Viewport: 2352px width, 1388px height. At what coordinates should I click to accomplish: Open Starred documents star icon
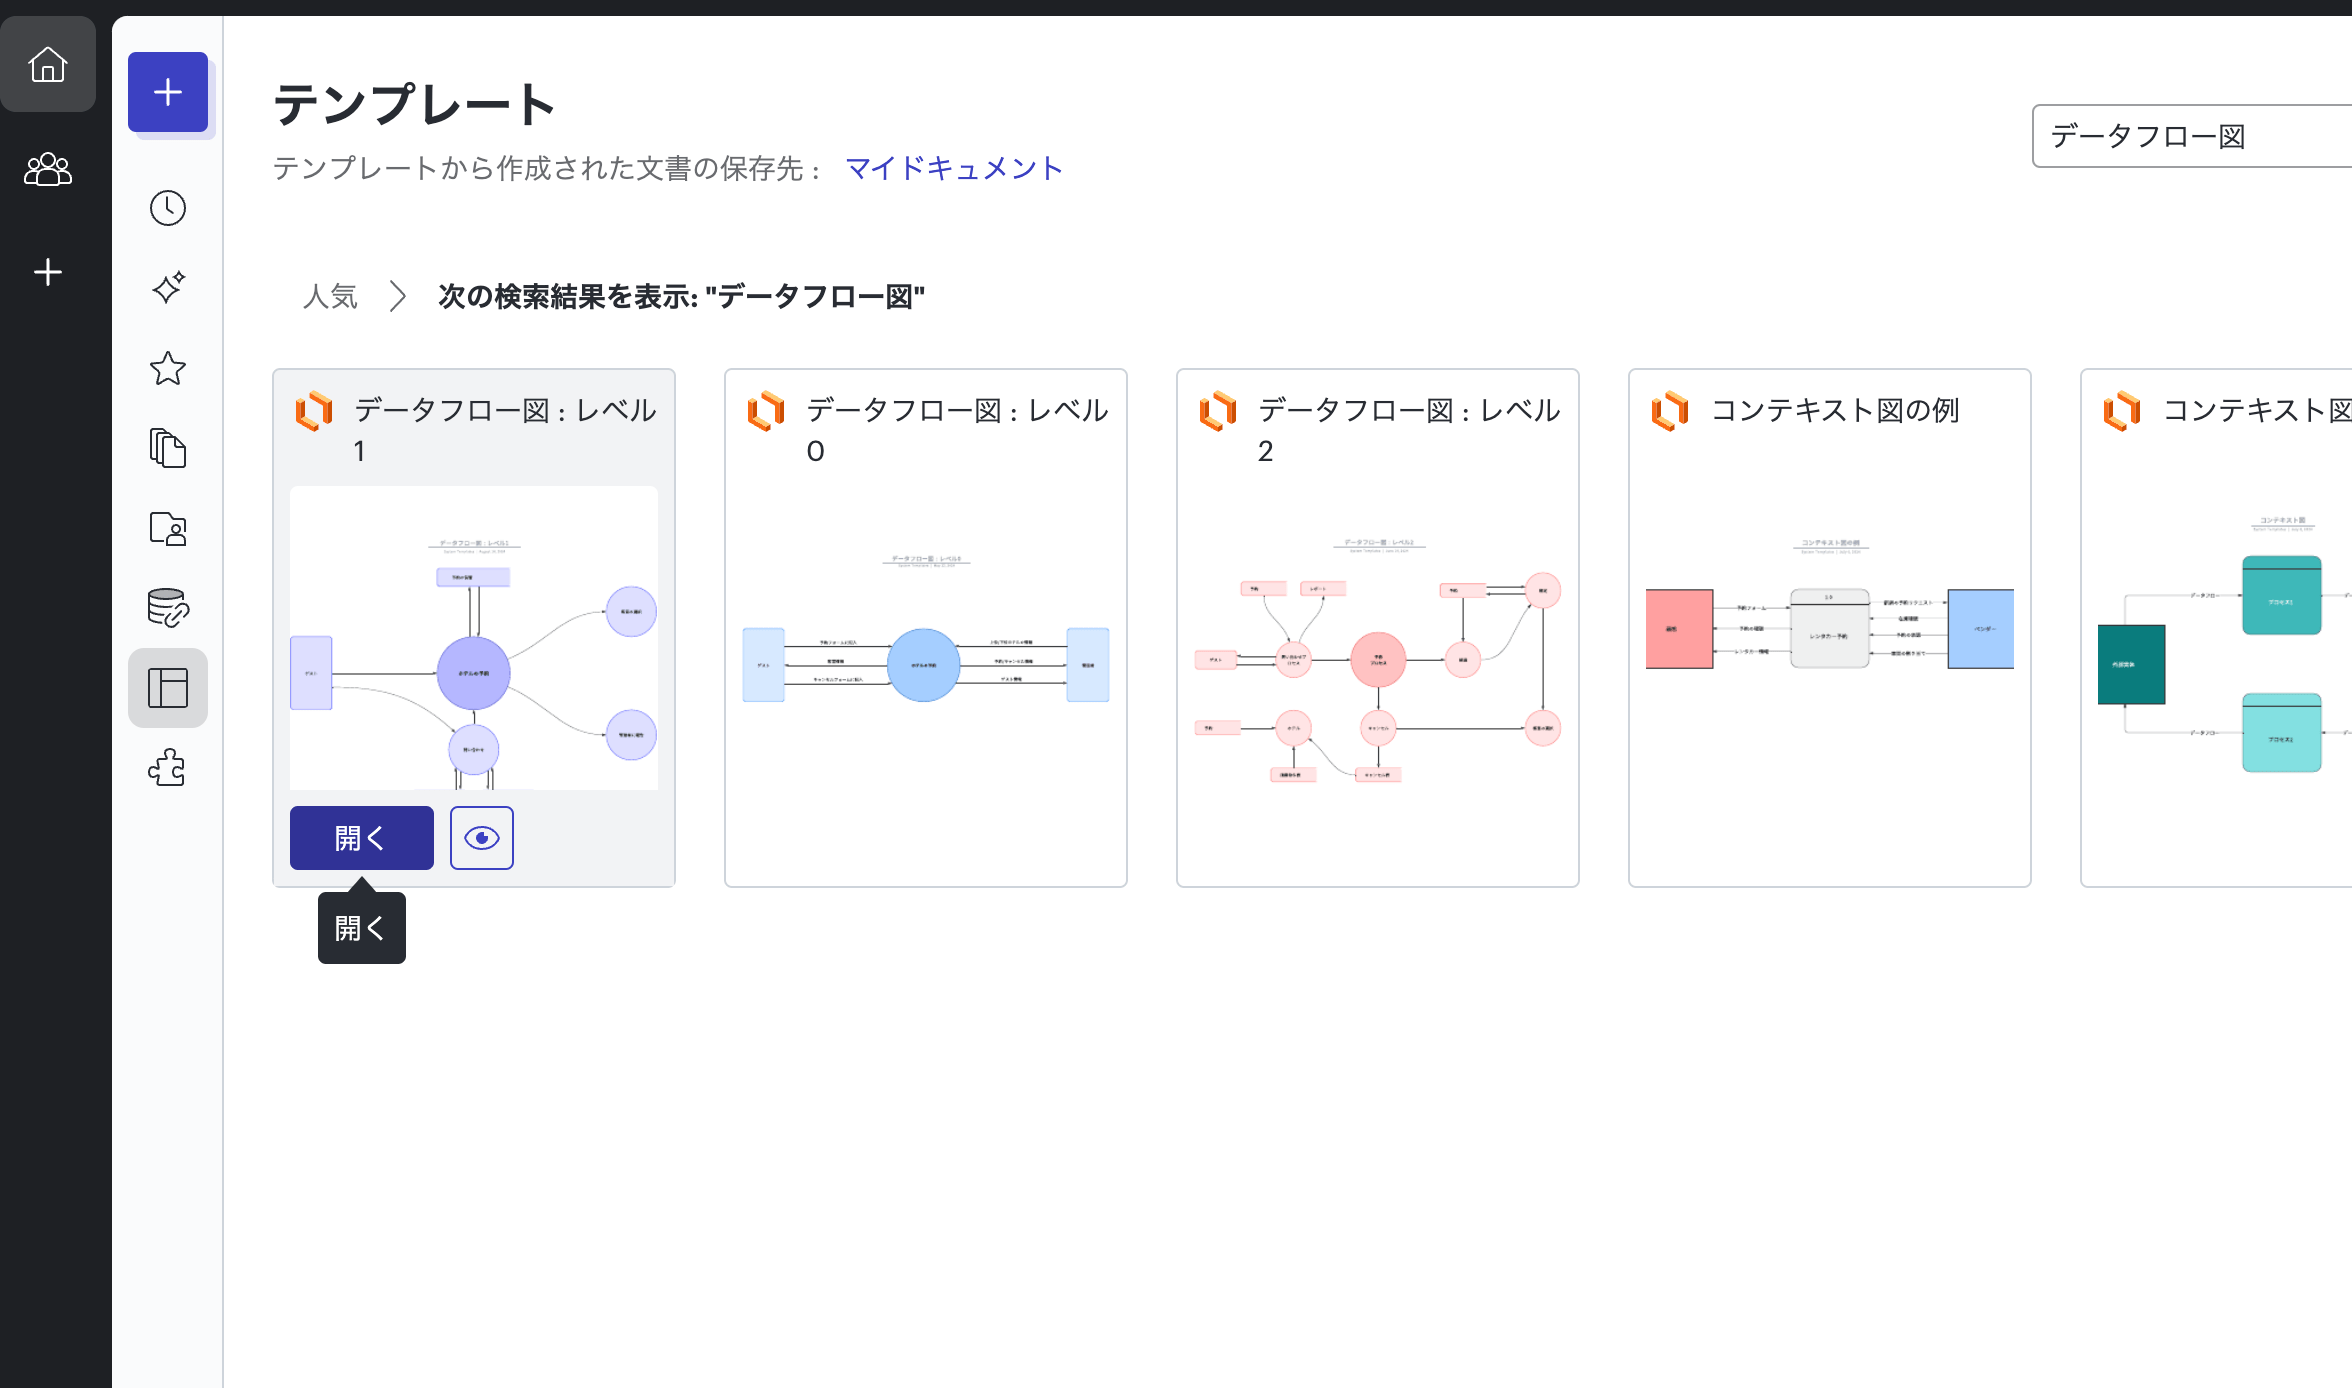(x=168, y=368)
